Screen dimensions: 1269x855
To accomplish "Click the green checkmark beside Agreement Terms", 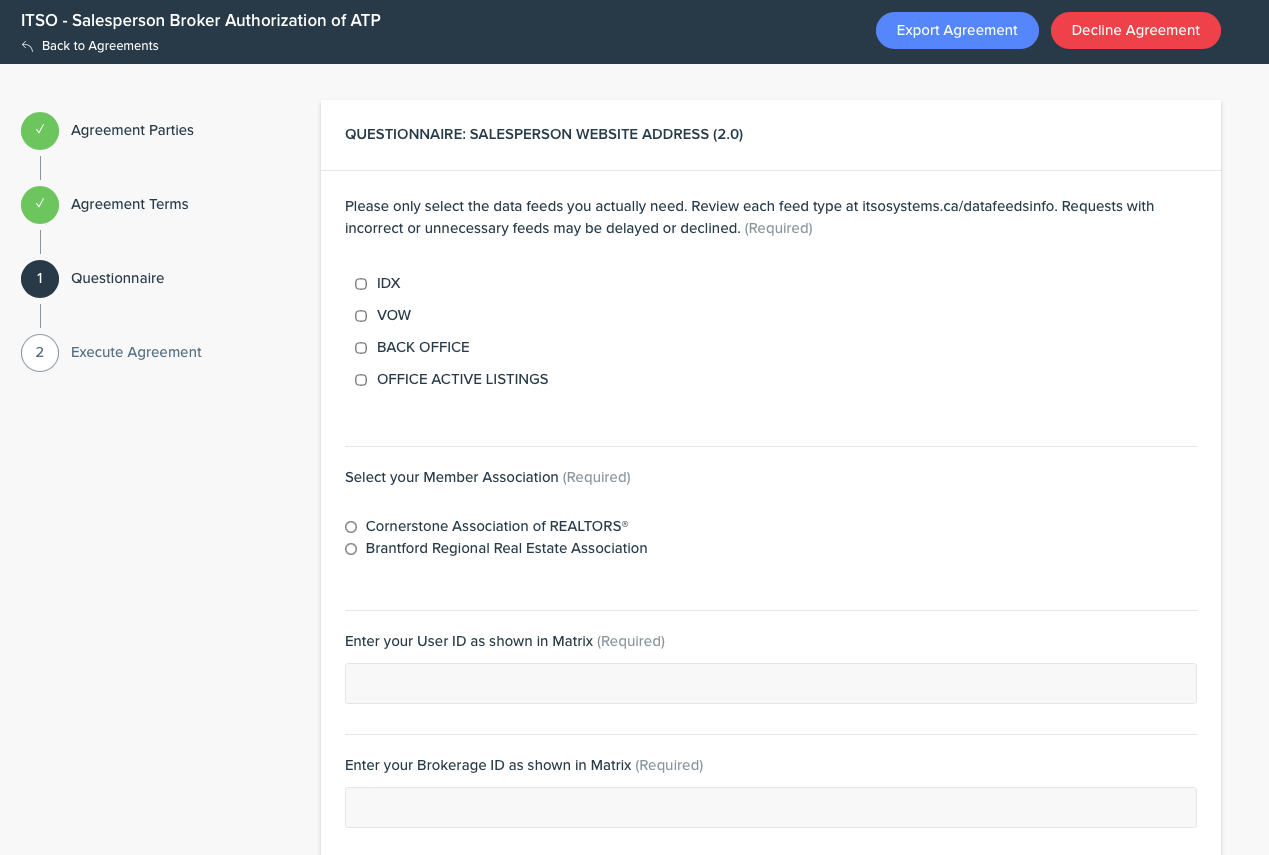I will [40, 205].
